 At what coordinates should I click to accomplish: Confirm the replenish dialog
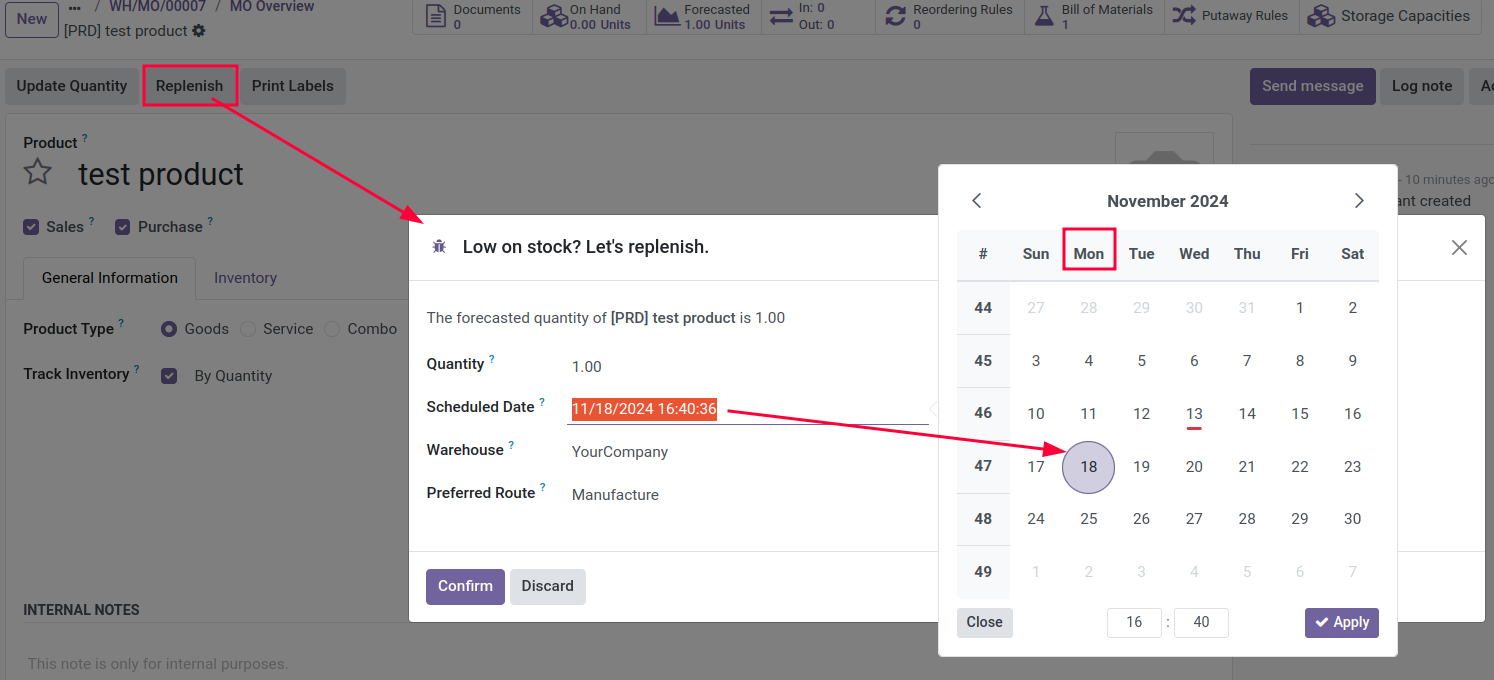465,586
